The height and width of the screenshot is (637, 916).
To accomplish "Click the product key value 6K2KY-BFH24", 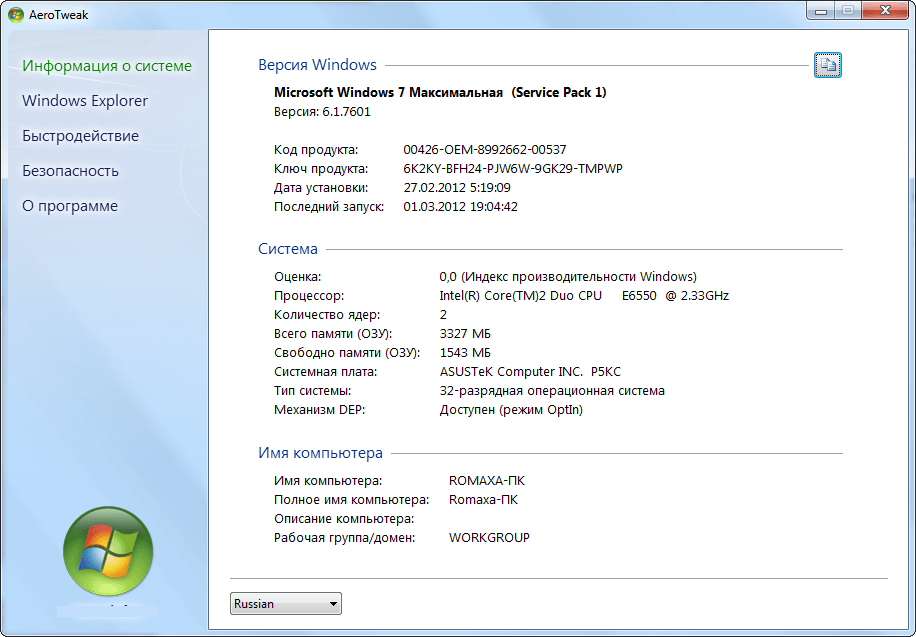I will coord(512,169).
